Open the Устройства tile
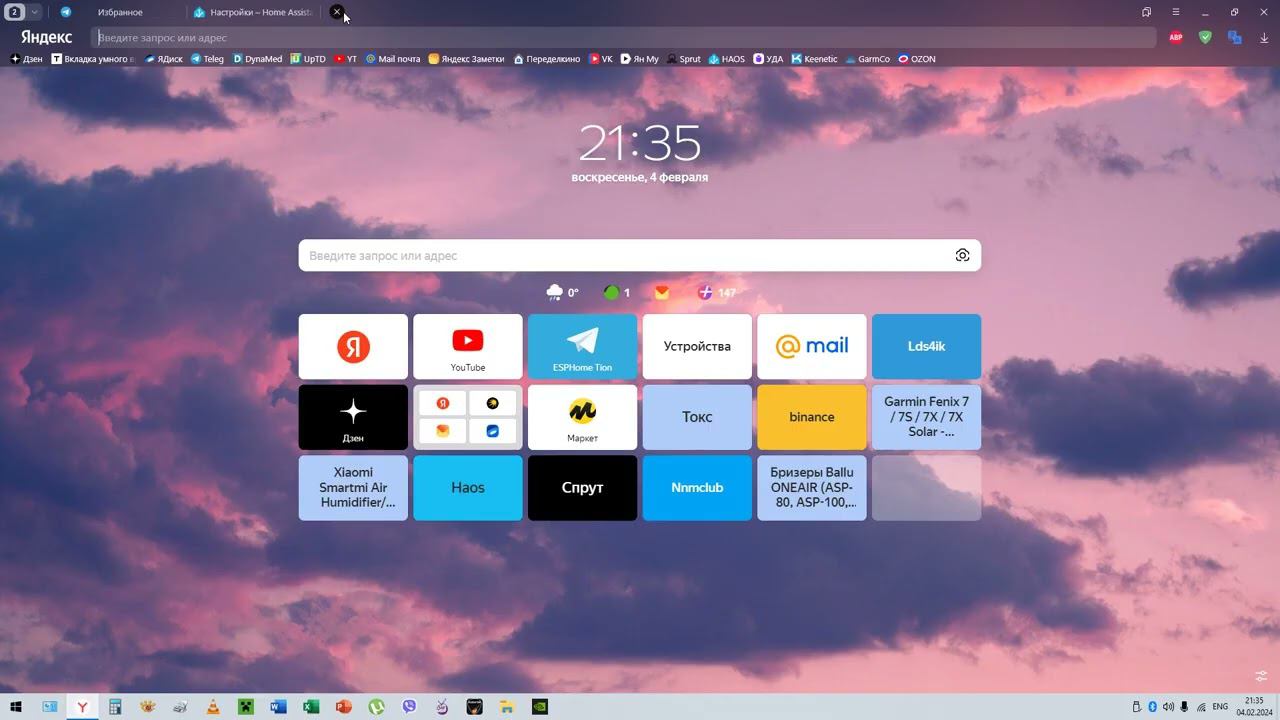Image resolution: width=1280 pixels, height=720 pixels. pyautogui.click(x=697, y=347)
